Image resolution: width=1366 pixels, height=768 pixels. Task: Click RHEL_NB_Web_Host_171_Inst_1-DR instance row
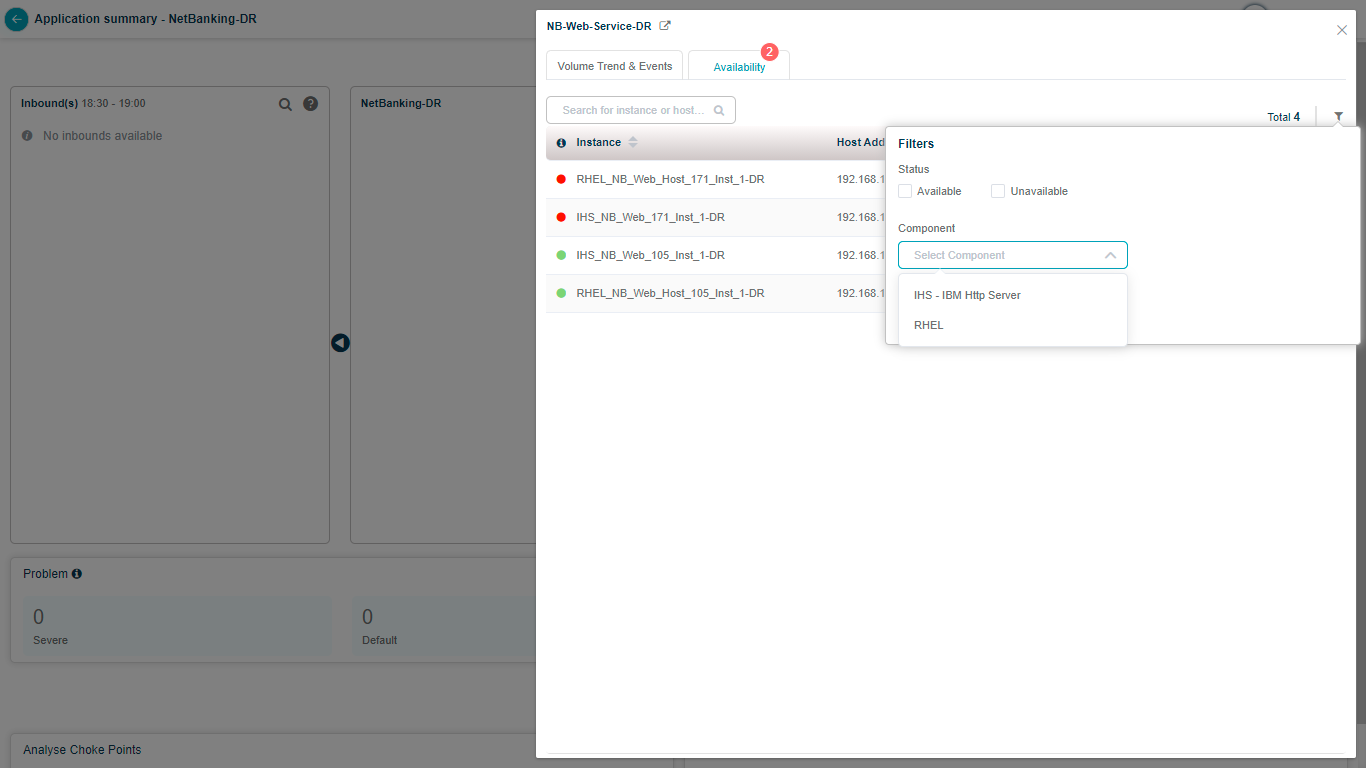(x=670, y=179)
